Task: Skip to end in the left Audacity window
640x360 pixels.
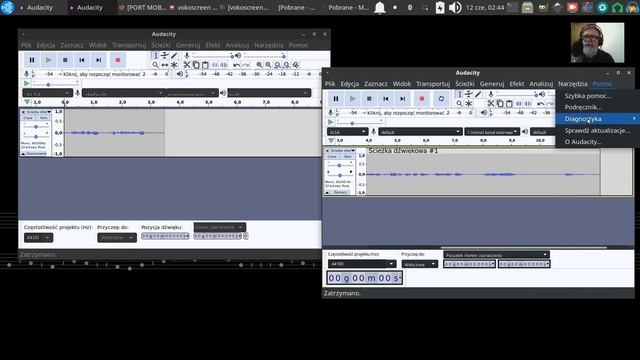Action: (99, 60)
